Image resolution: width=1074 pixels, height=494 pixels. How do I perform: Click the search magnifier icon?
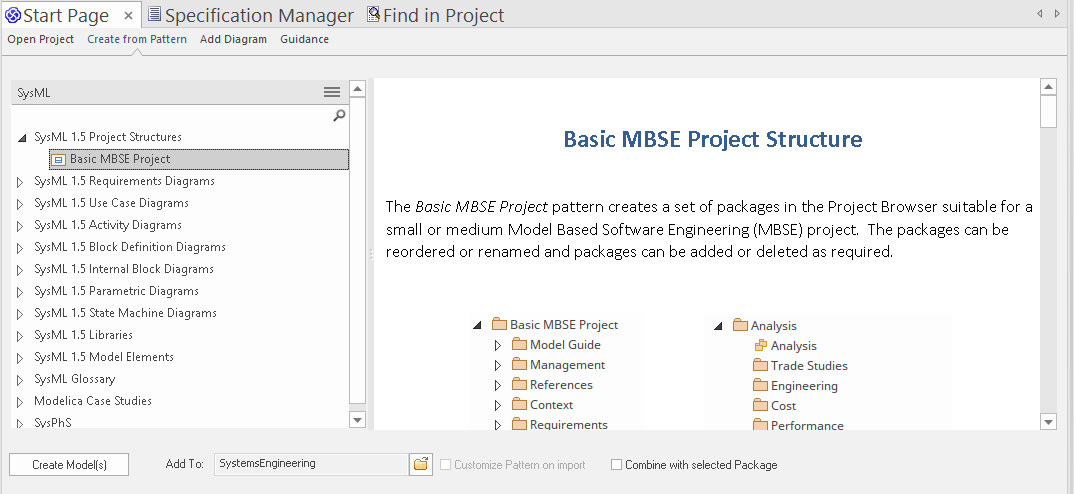point(339,115)
